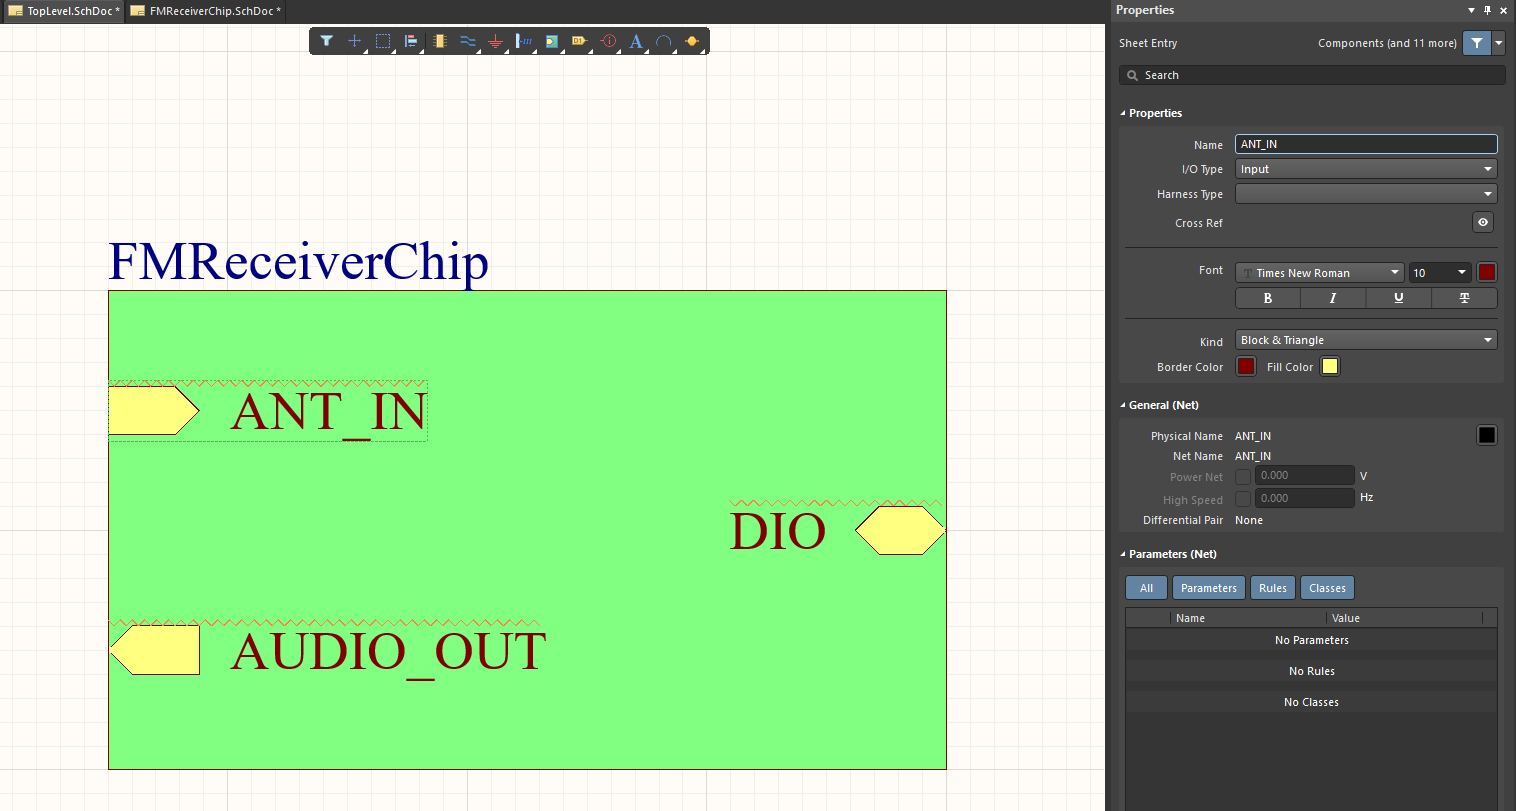Open the I/O Type dropdown
The width and height of the screenshot is (1516, 811).
click(x=1366, y=169)
